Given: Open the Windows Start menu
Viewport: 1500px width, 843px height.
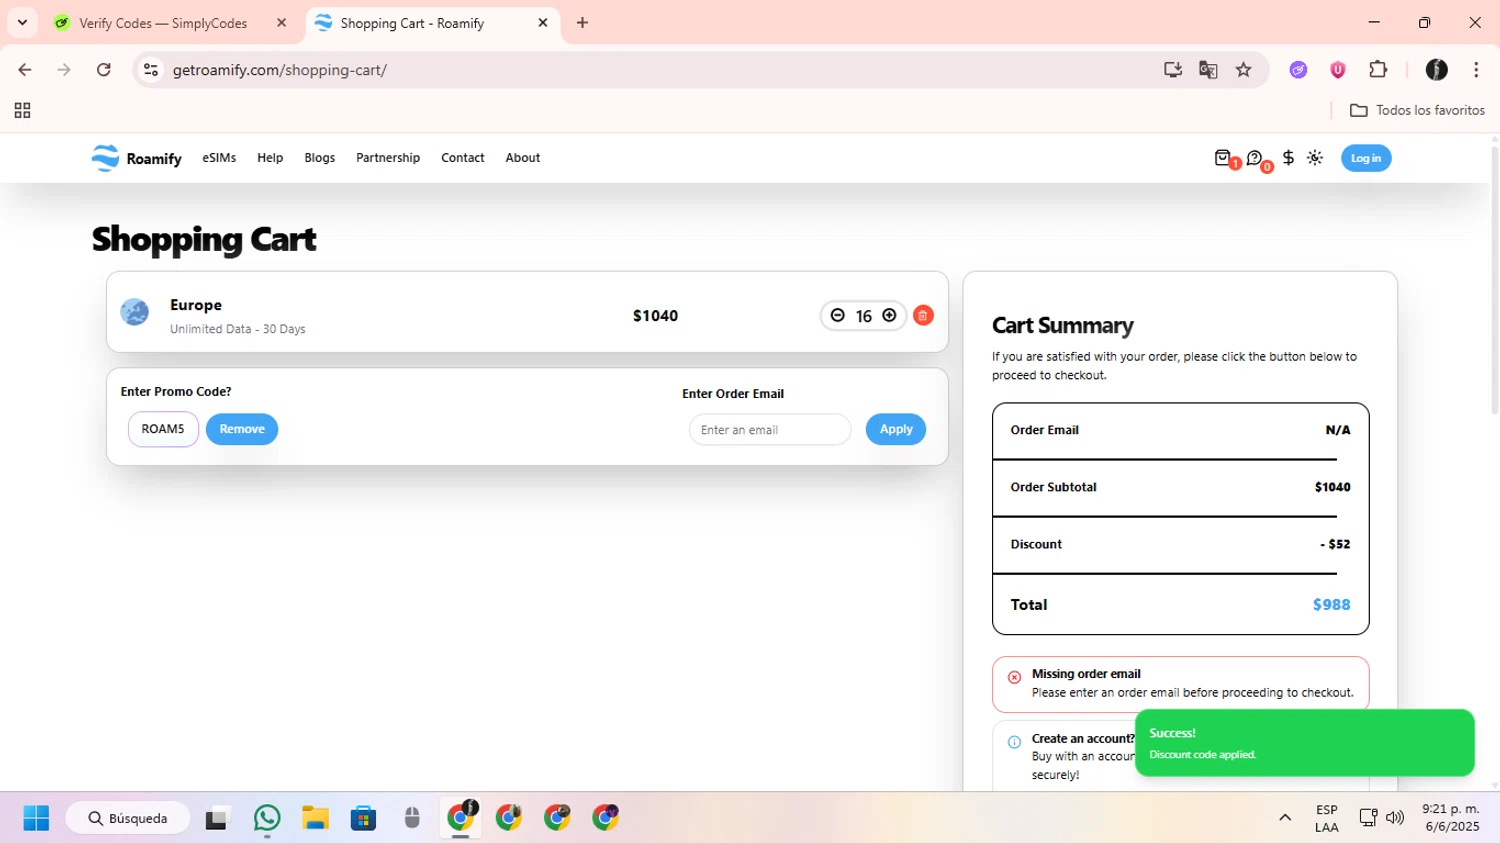Looking at the screenshot, I should click(x=36, y=818).
